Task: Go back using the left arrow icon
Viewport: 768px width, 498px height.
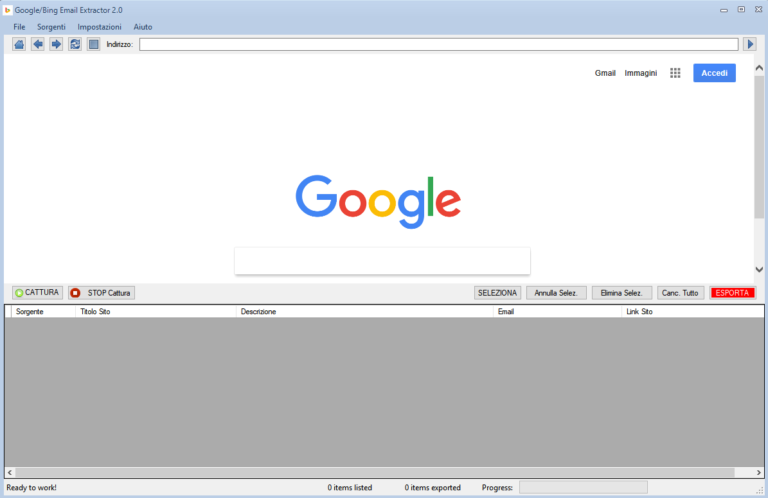Action: tap(38, 44)
